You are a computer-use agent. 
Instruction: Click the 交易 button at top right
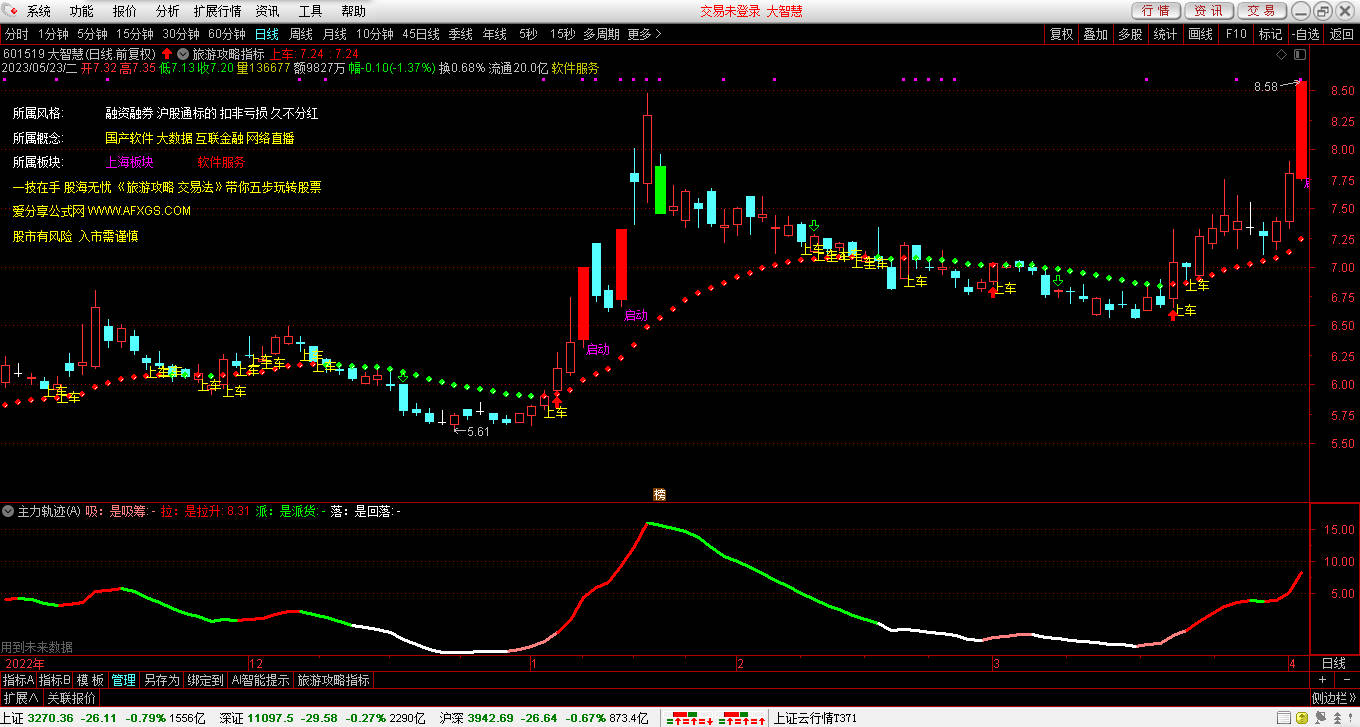tap(1262, 11)
